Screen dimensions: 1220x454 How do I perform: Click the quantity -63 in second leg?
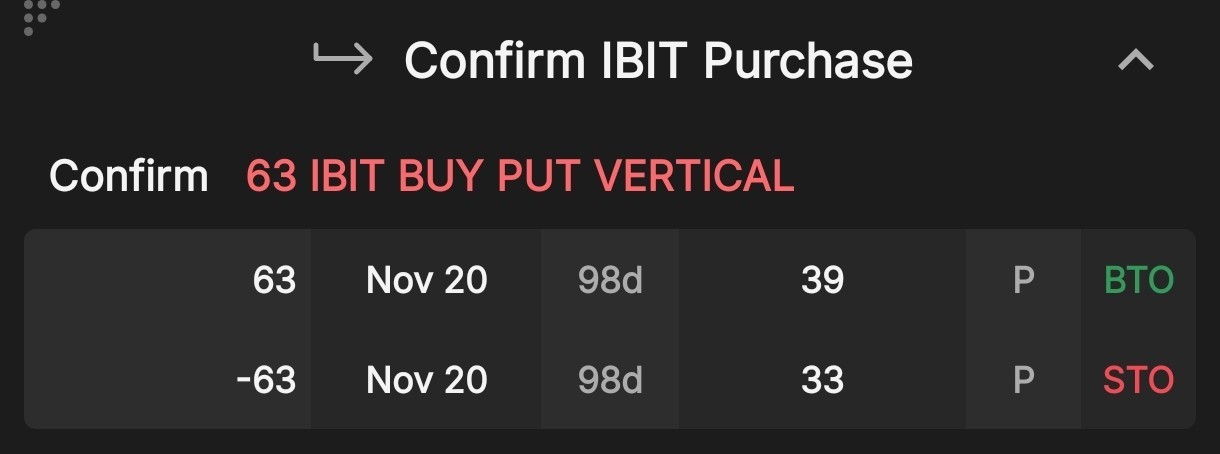click(x=266, y=380)
